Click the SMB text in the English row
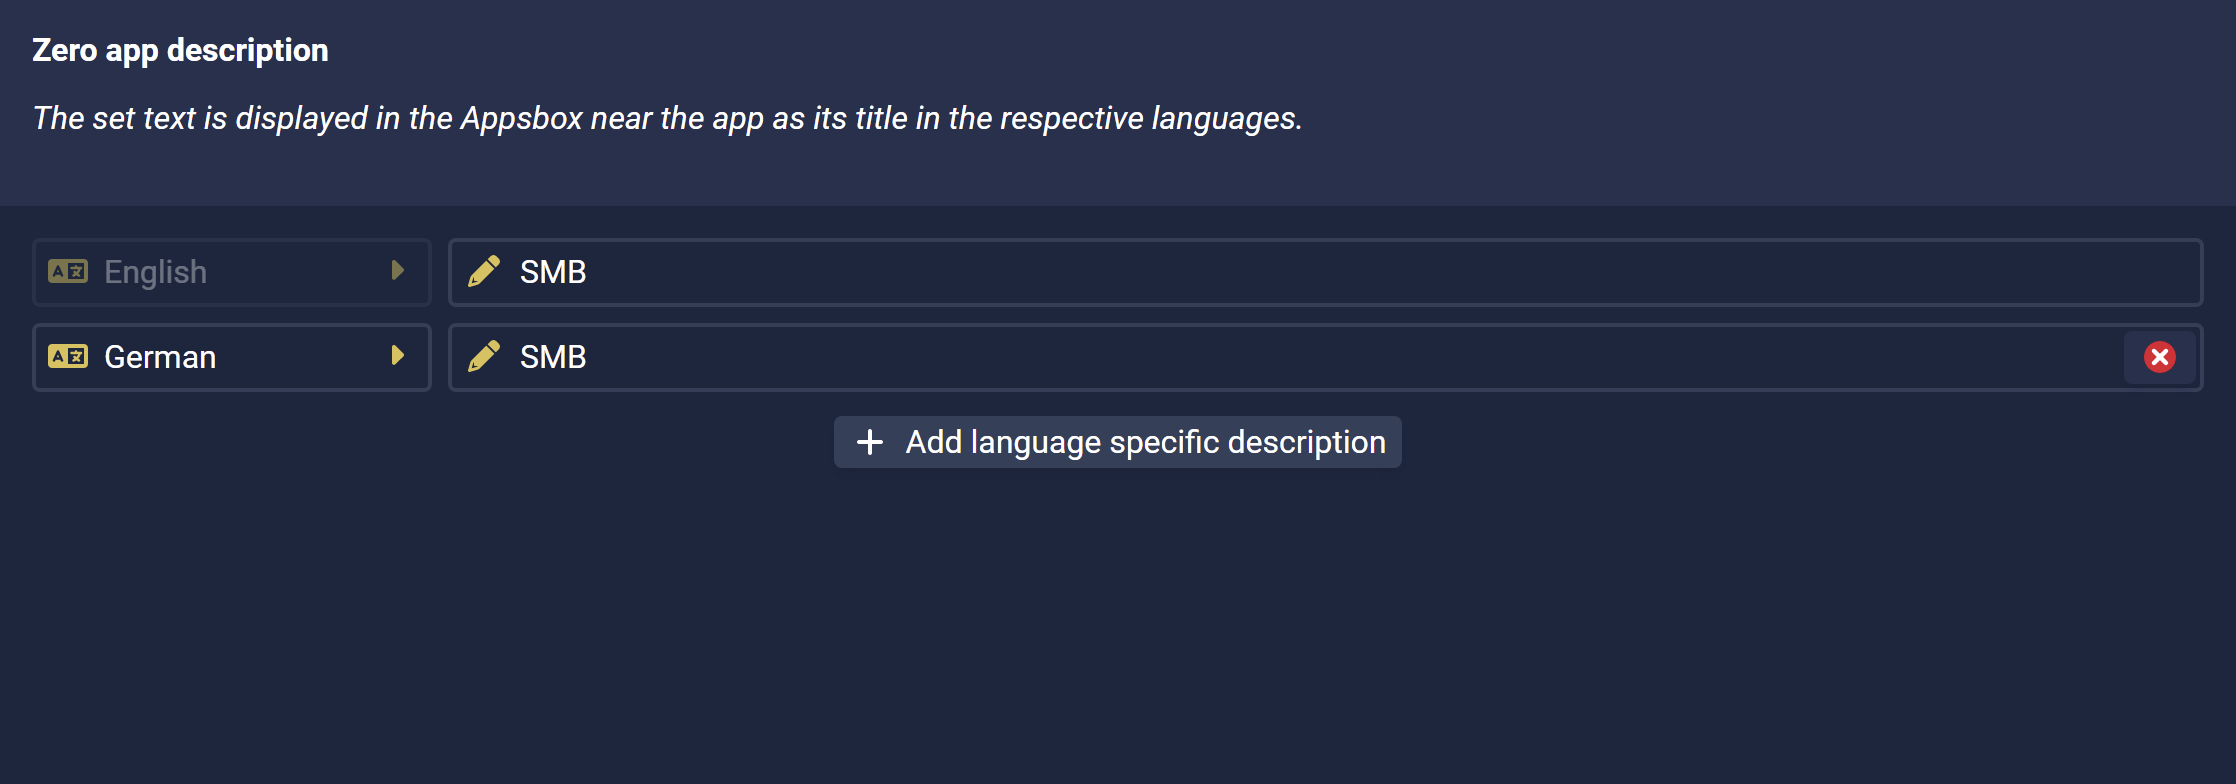This screenshot has height=784, width=2236. (553, 272)
